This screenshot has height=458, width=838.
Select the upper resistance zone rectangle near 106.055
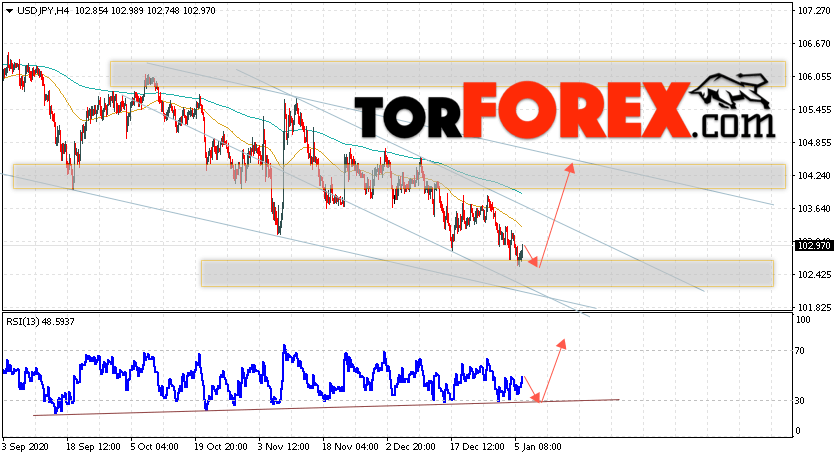point(448,74)
